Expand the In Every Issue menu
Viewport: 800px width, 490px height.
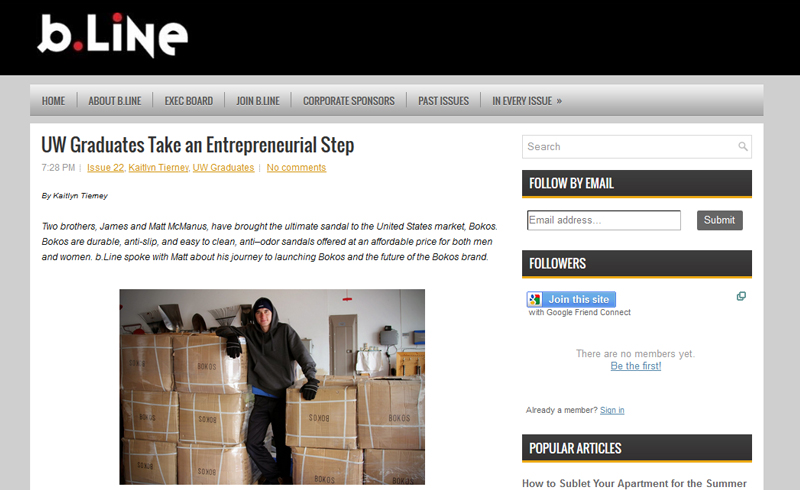coord(527,101)
